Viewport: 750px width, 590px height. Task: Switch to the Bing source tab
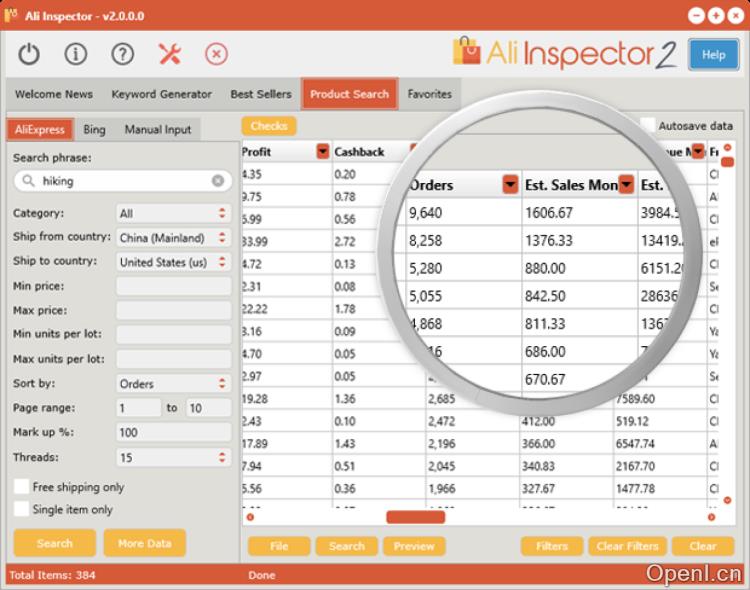click(94, 130)
